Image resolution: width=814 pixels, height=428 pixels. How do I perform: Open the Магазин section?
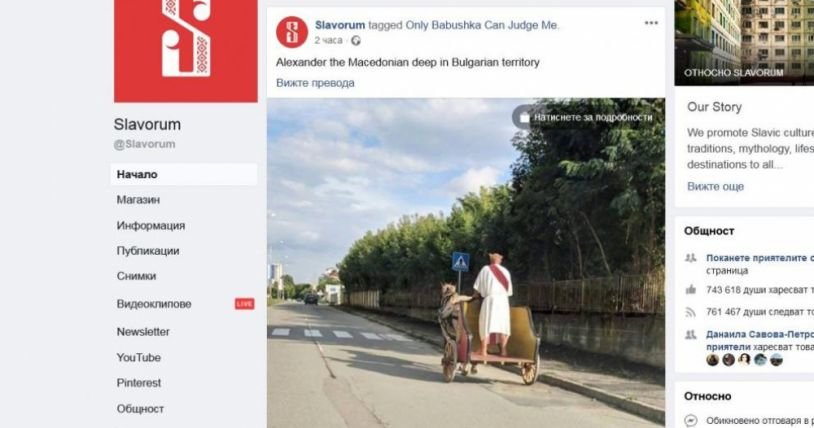click(x=138, y=200)
